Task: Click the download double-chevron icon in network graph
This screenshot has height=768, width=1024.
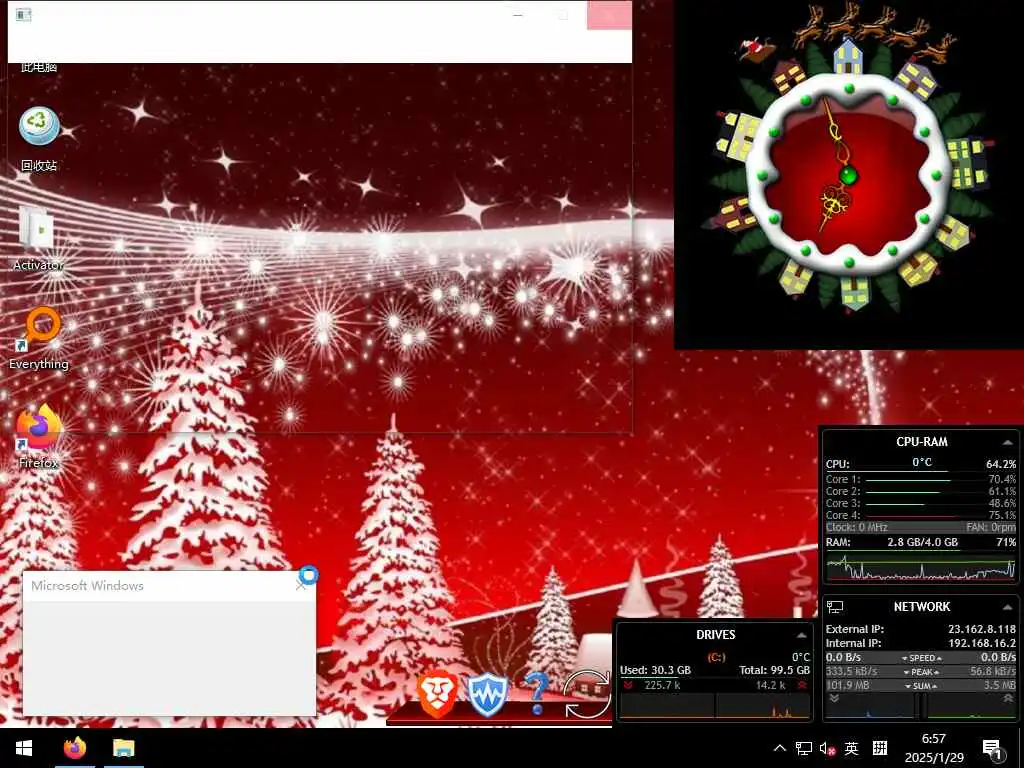Action: (834, 699)
